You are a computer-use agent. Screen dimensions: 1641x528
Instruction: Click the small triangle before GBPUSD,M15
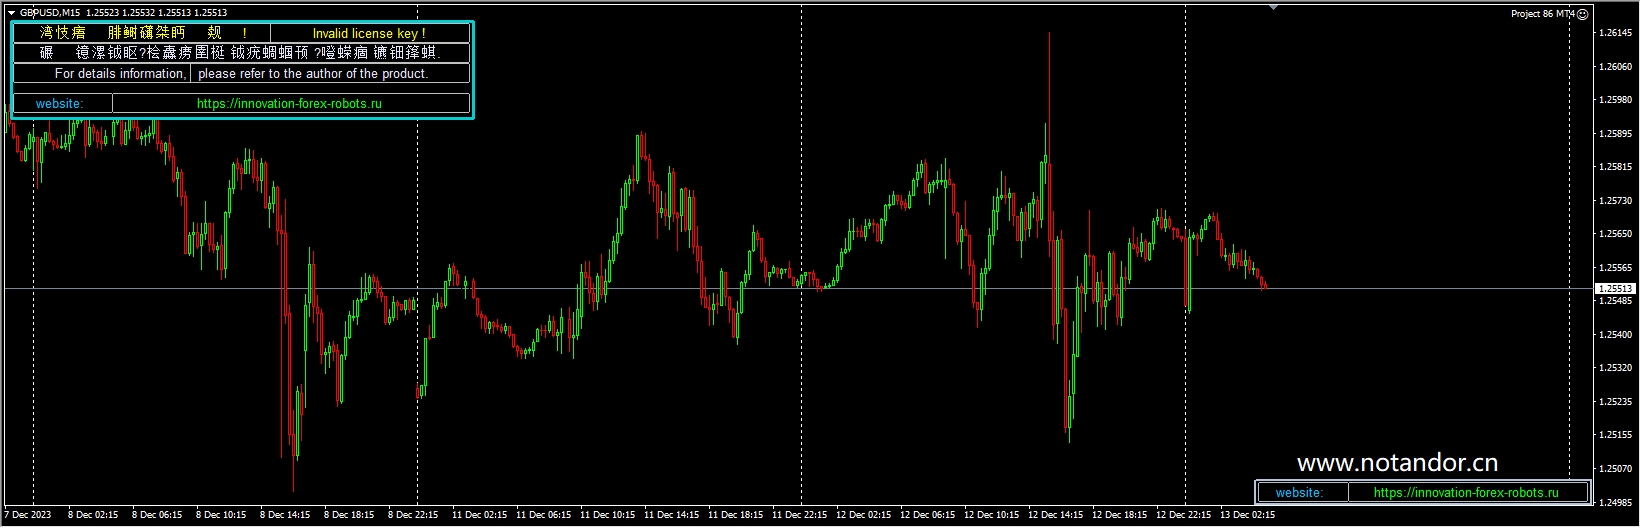coord(12,13)
